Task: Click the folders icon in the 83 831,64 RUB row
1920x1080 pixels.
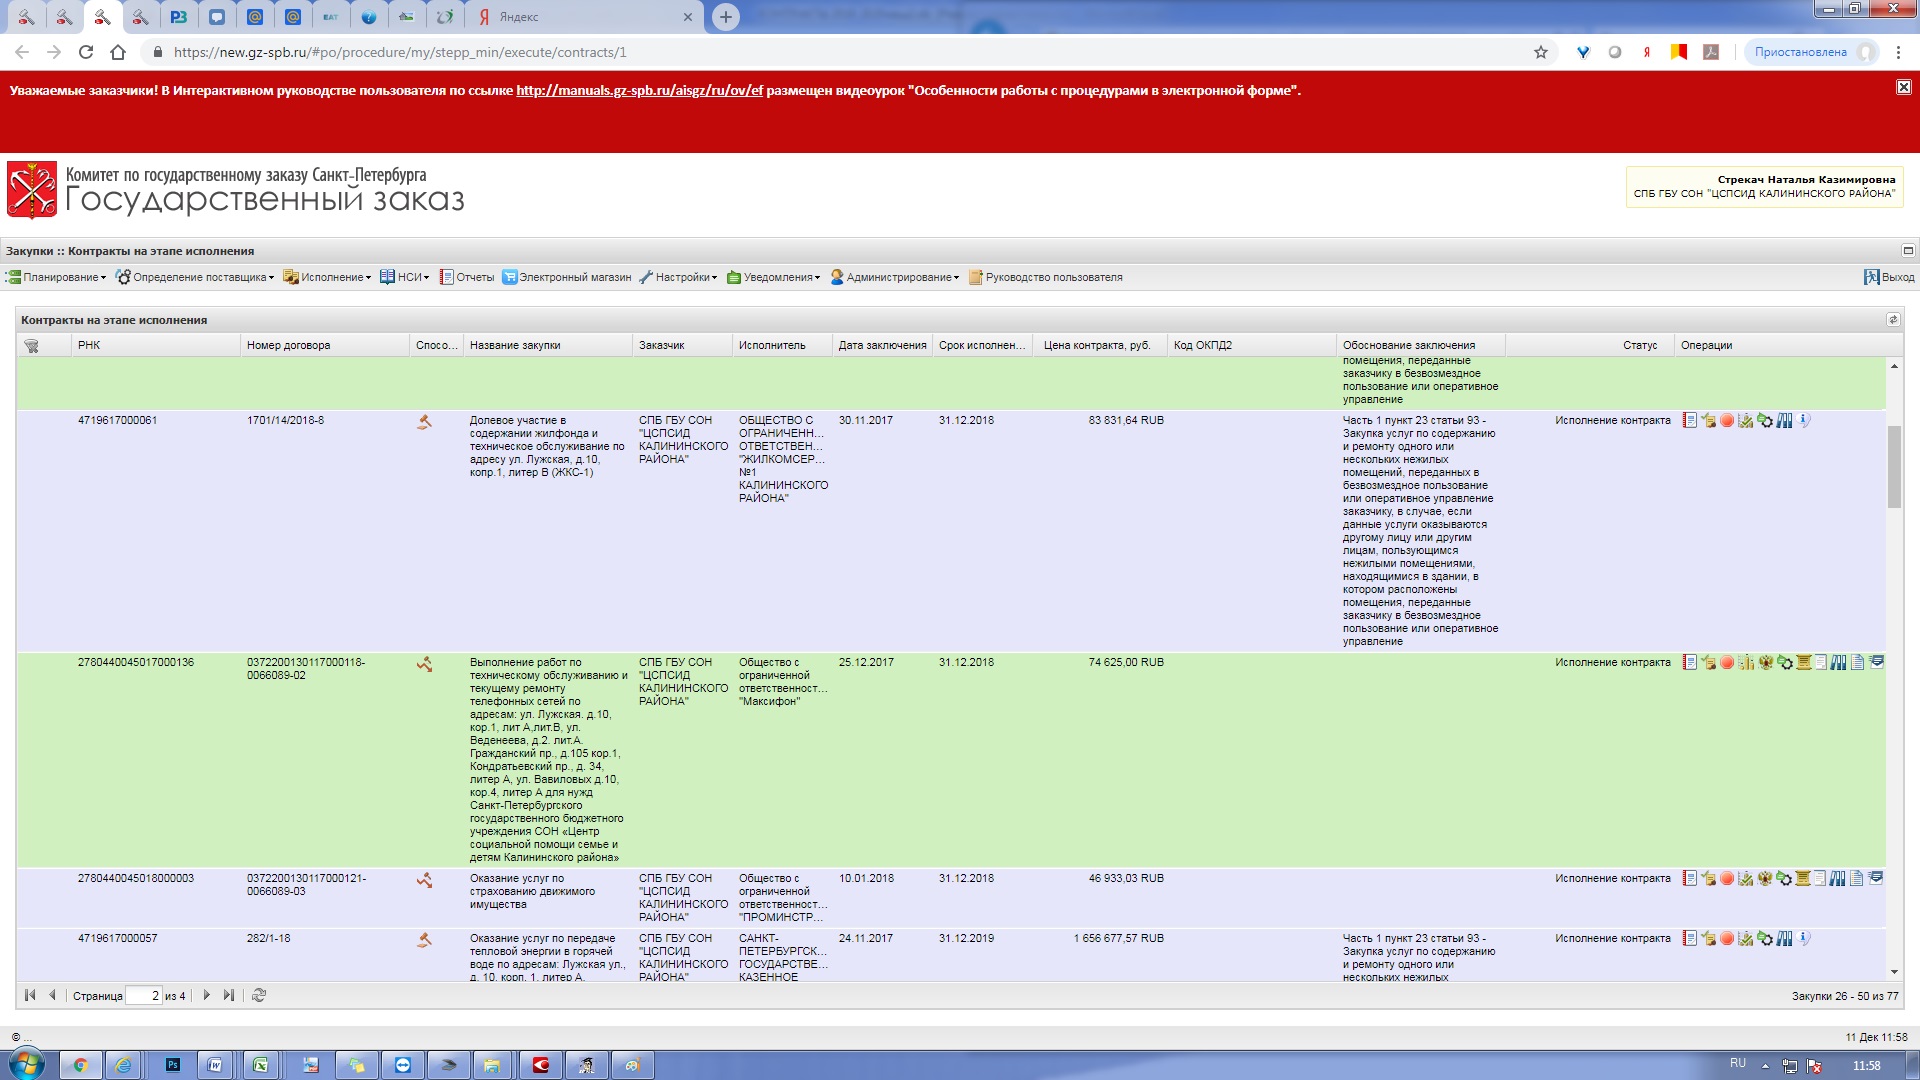Action: click(1785, 421)
